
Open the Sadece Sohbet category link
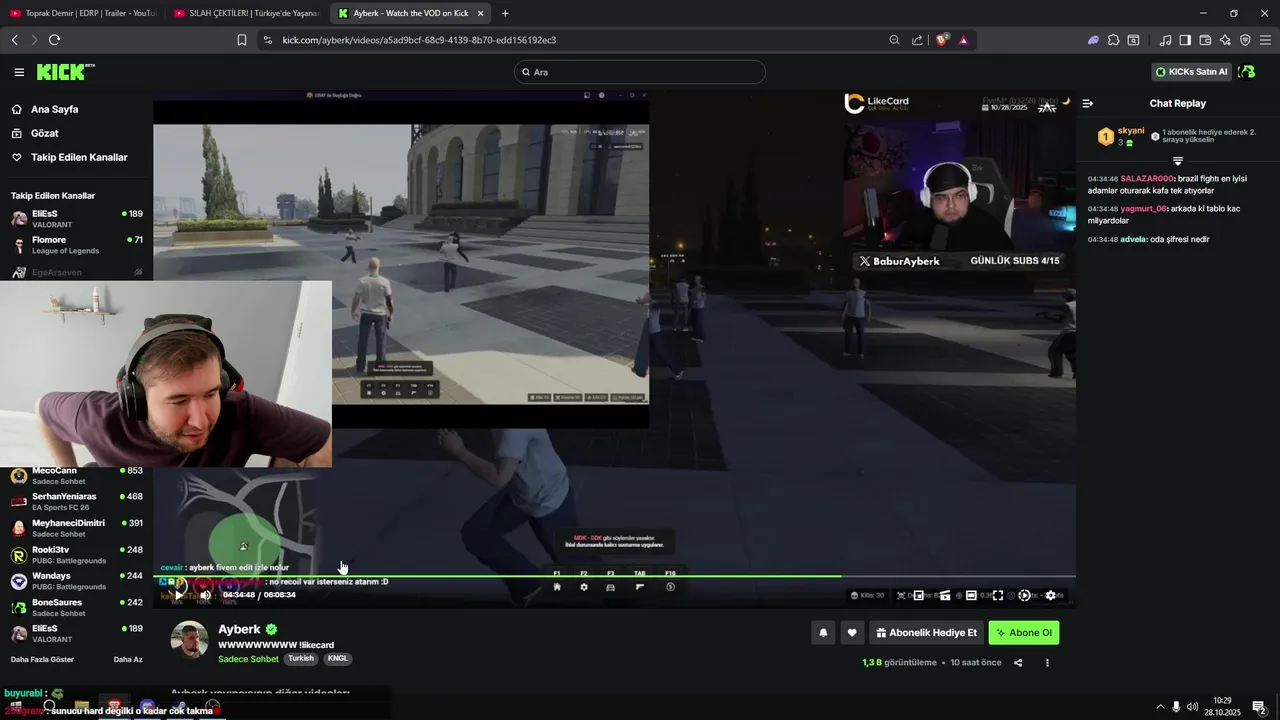248,659
